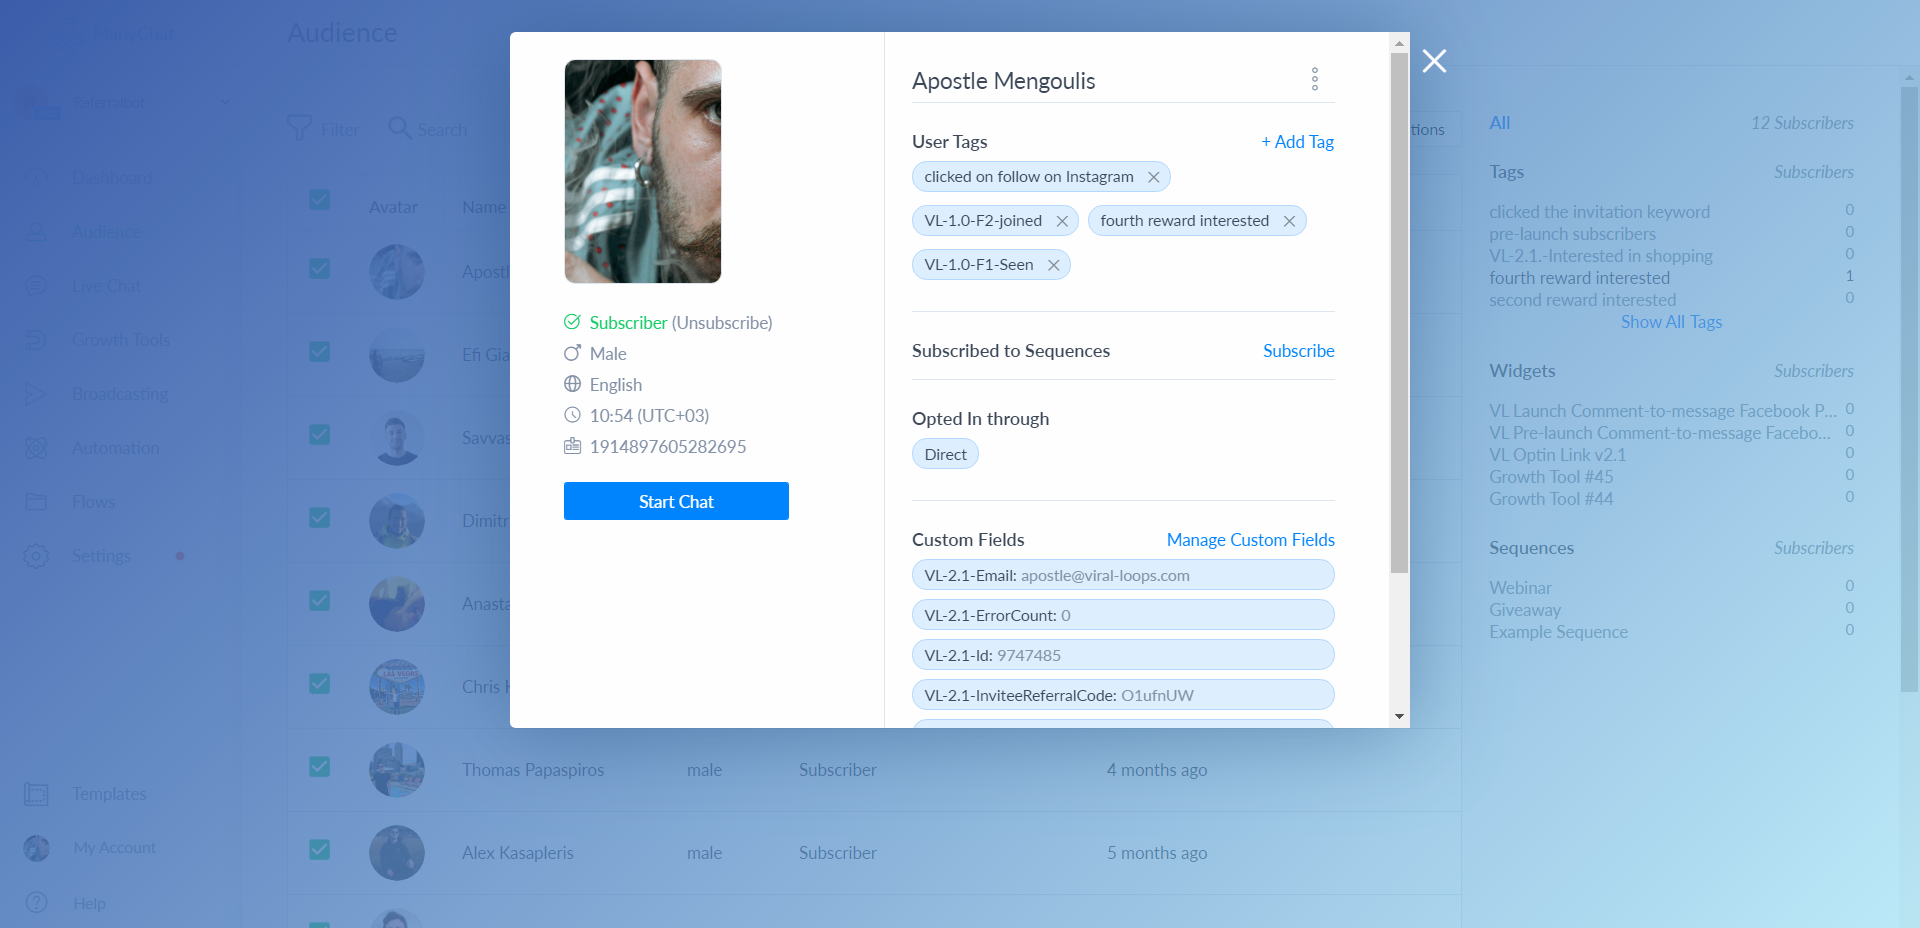
Task: Remove the VL-1.0-F2-joined tag
Action: coord(1062,221)
